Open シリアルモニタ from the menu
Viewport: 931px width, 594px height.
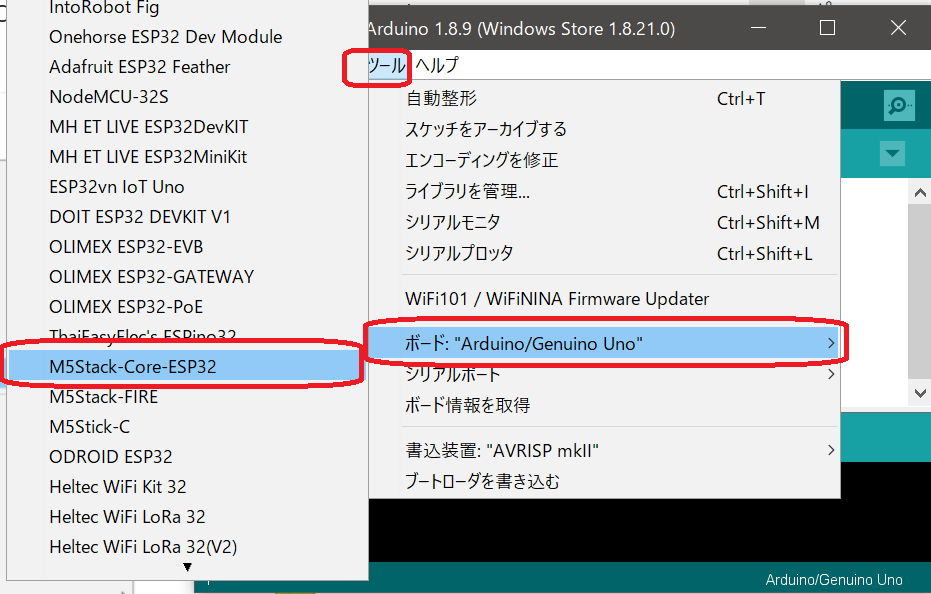[x=604, y=222]
